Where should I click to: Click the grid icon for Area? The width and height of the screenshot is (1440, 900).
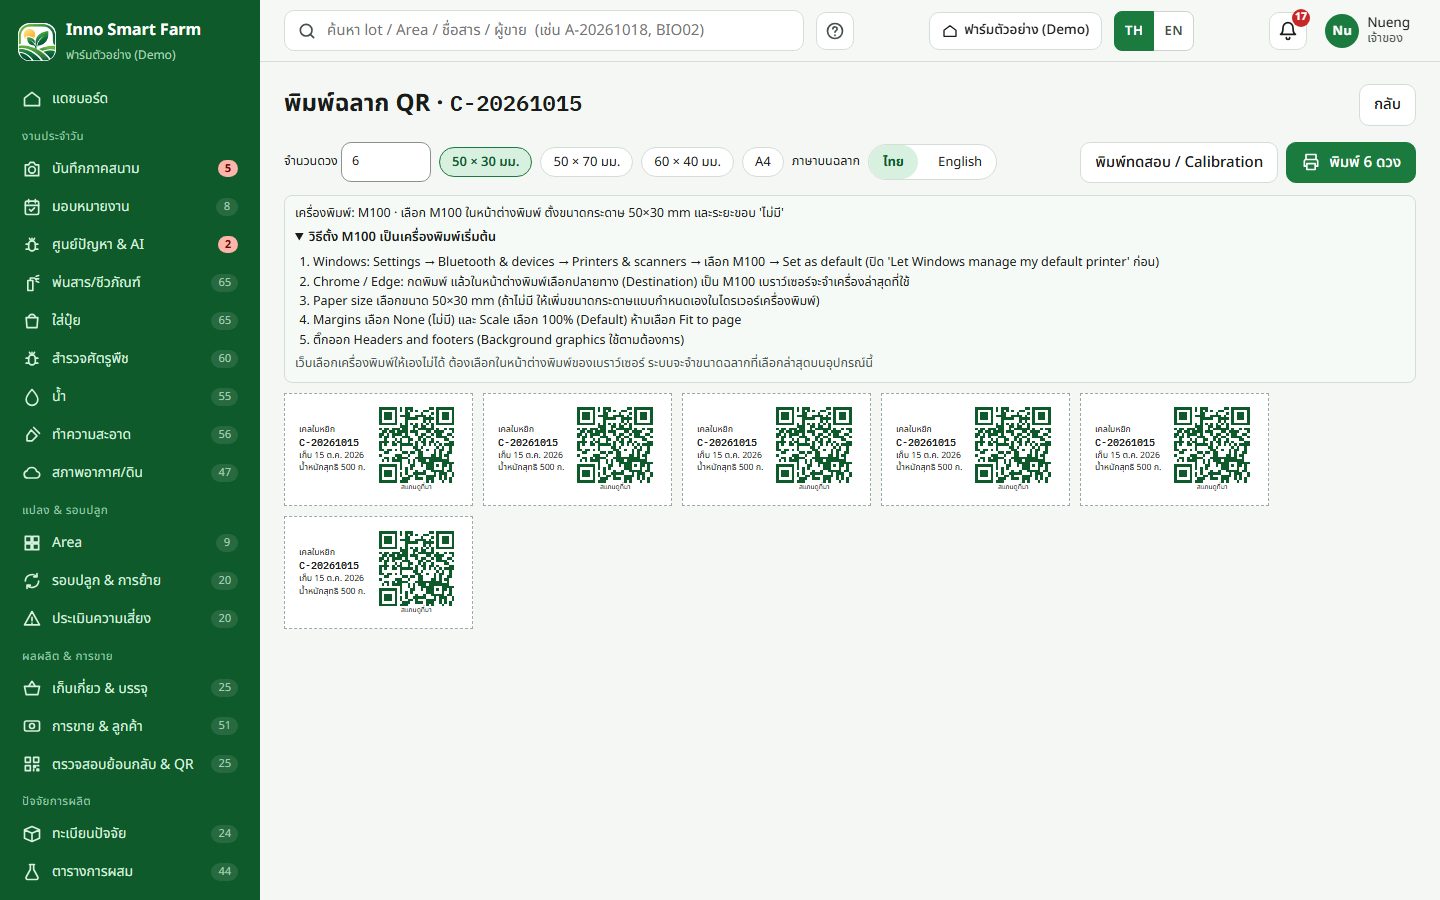pyautogui.click(x=32, y=543)
